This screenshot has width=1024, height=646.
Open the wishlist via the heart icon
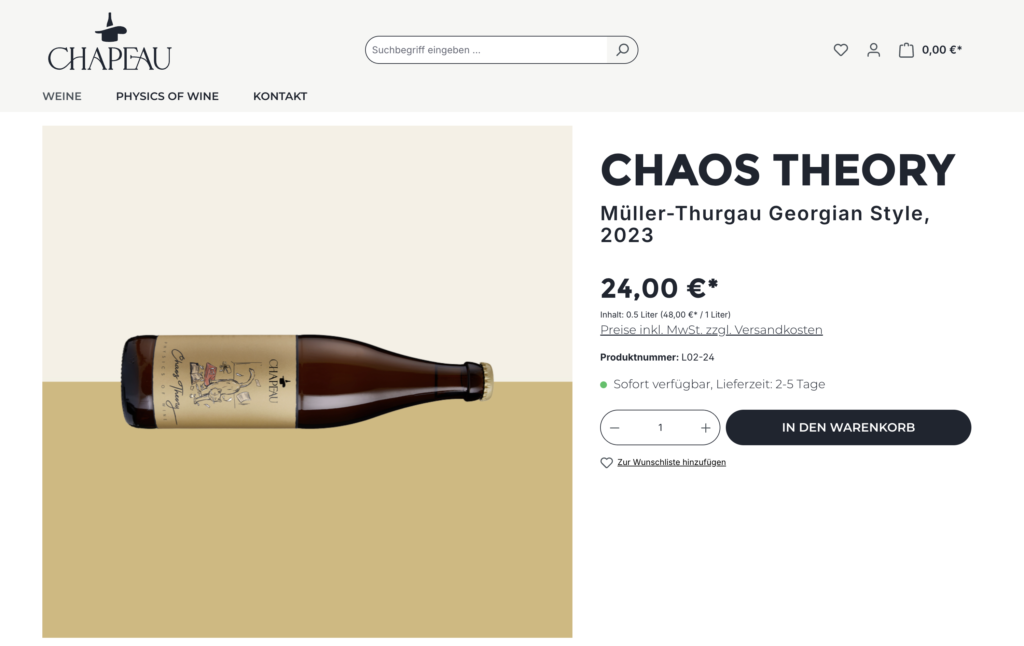841,49
